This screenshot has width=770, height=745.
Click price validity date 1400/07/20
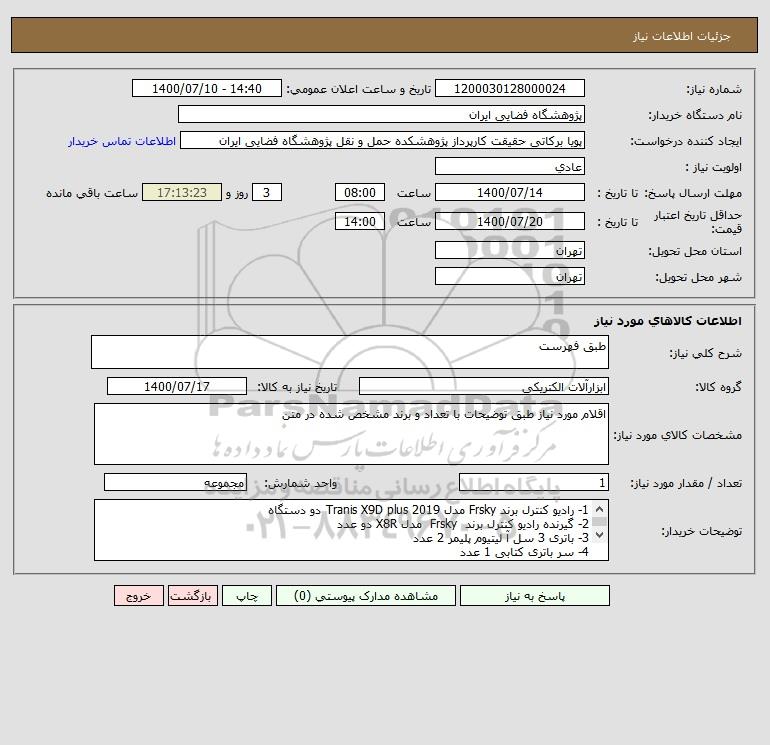[510, 221]
